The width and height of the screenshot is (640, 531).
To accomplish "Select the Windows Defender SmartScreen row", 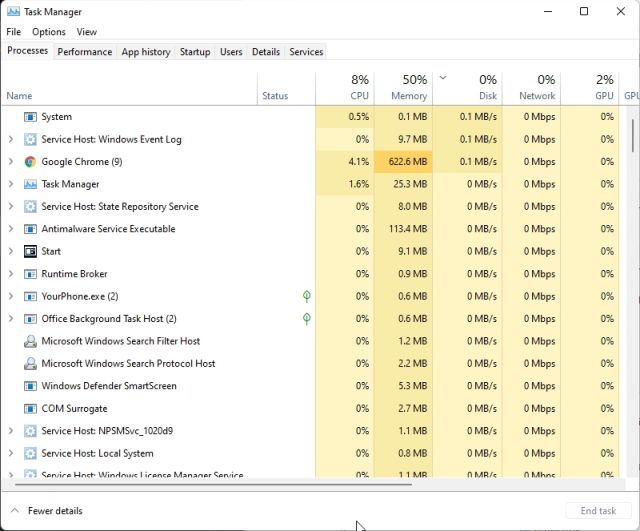I will point(310,386).
